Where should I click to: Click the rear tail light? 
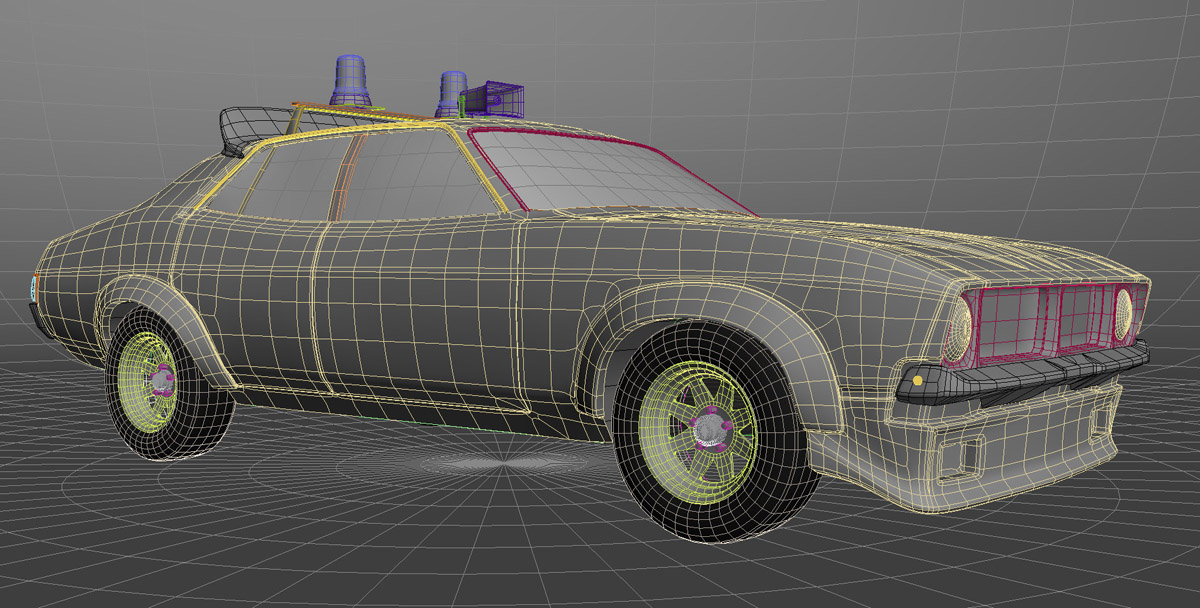point(34,289)
